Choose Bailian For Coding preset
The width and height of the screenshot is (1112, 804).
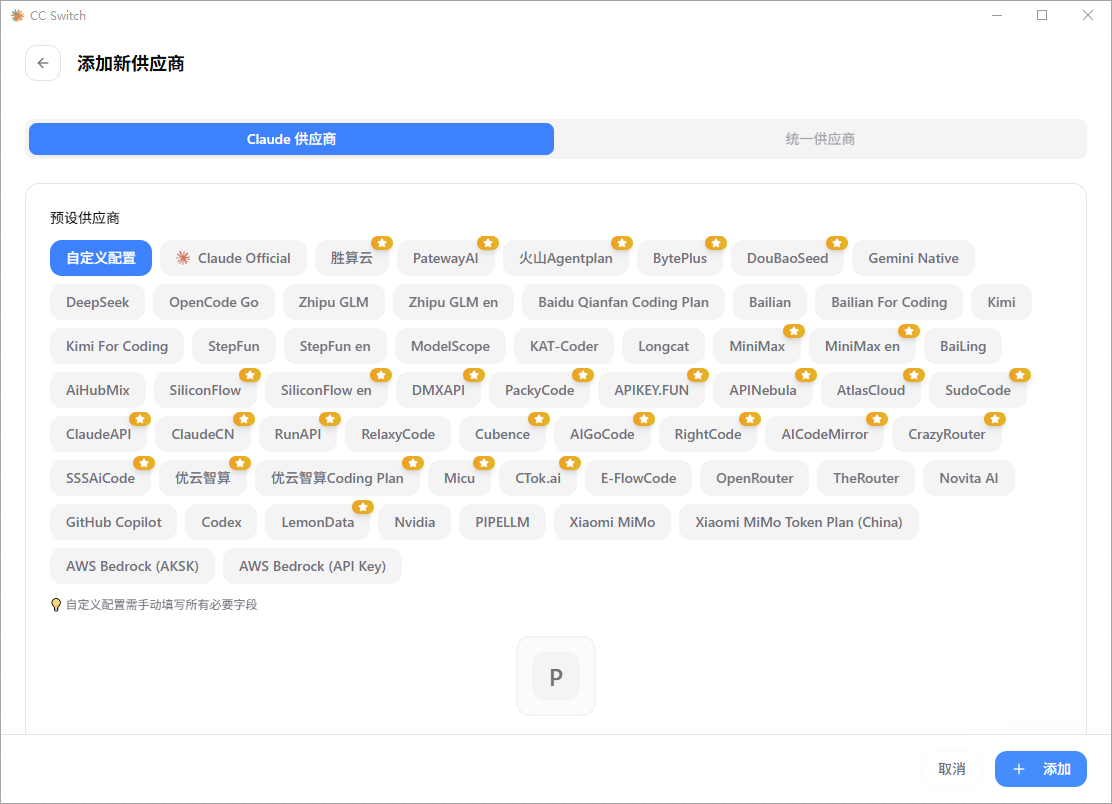pos(889,302)
